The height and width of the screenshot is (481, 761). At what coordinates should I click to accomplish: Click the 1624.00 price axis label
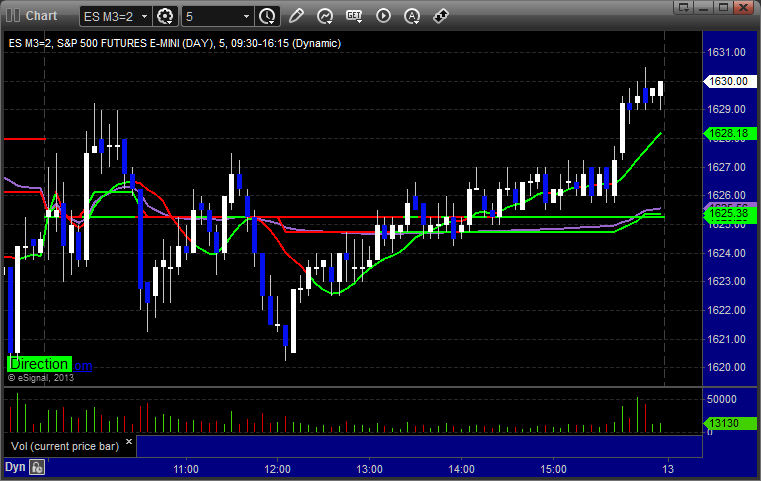727,253
